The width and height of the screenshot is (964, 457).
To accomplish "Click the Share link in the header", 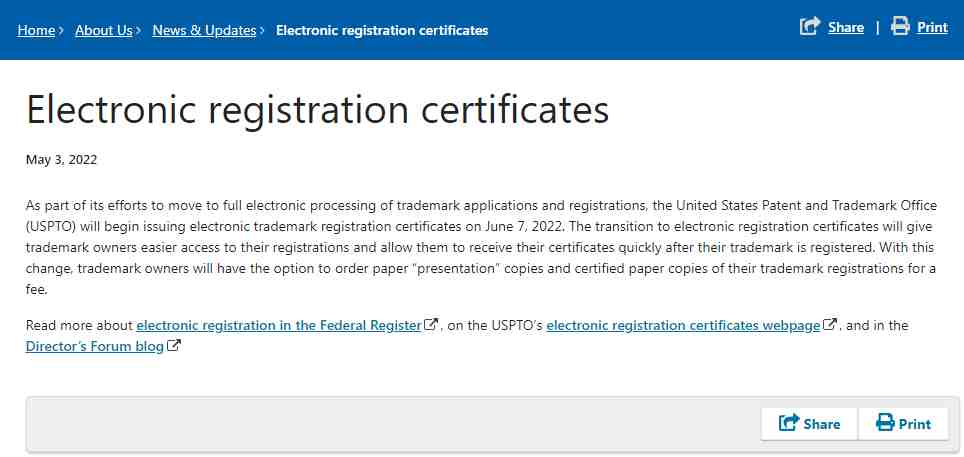I will (x=846, y=28).
